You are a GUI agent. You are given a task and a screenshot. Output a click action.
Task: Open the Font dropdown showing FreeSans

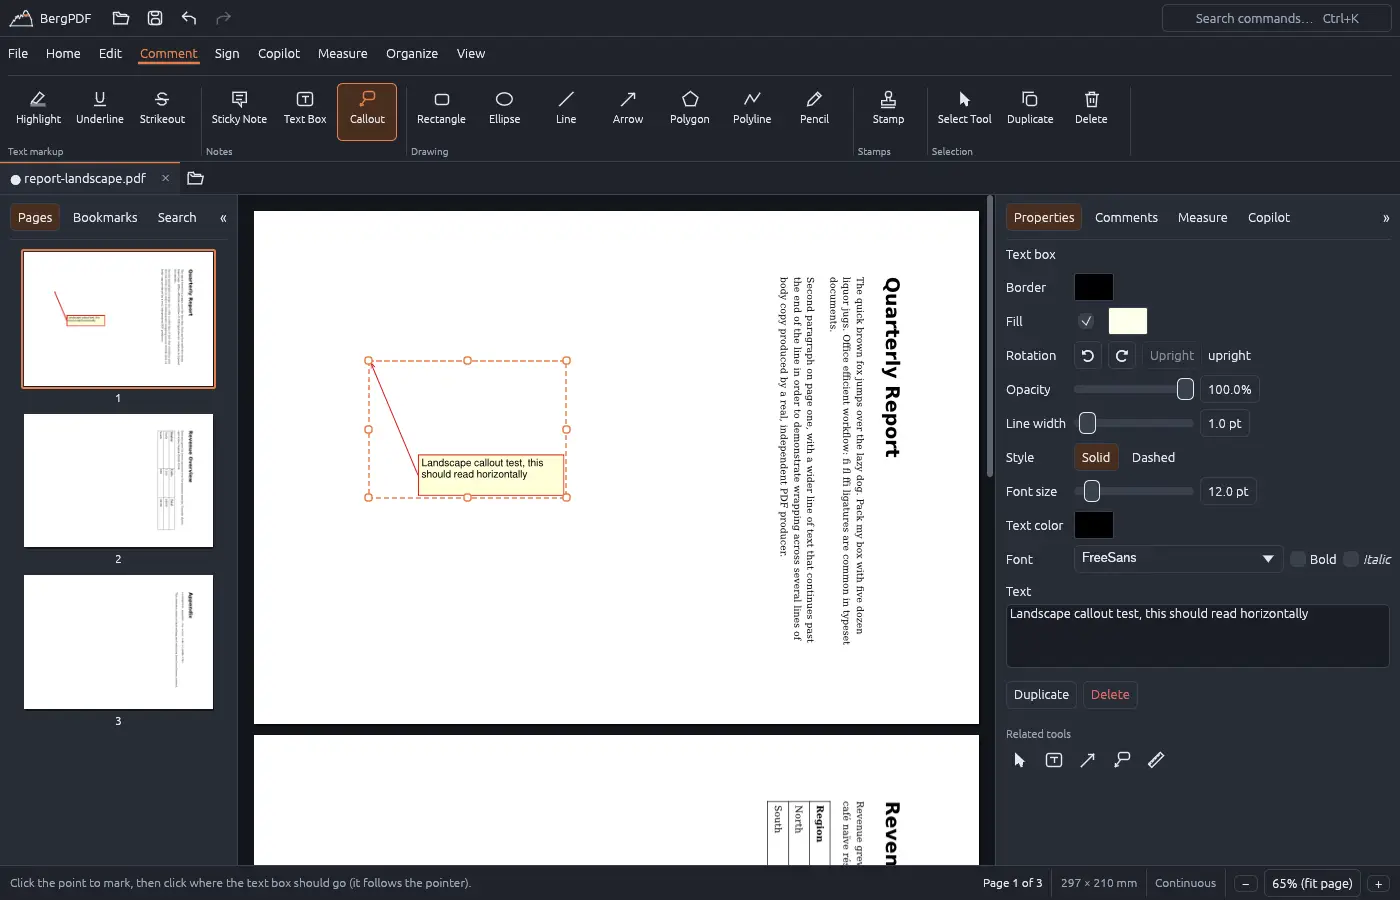point(1177,558)
